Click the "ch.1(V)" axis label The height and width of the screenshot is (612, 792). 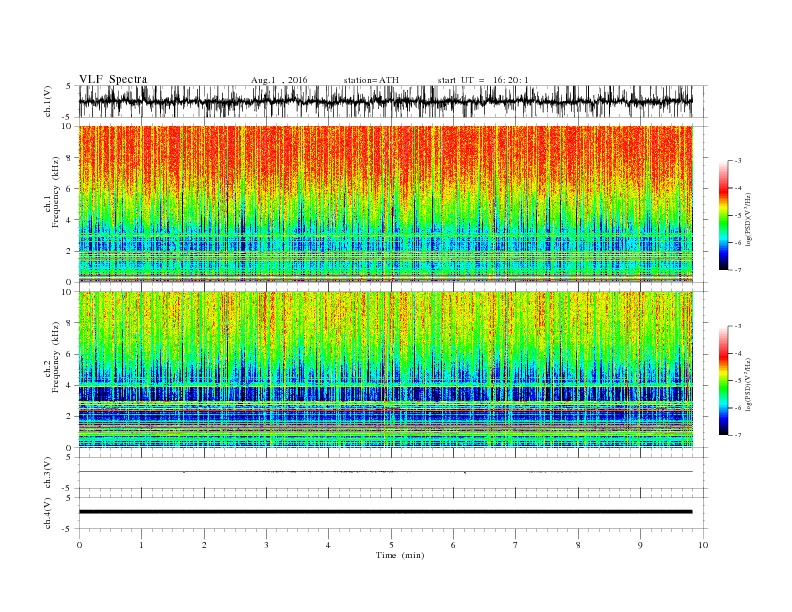point(48,101)
